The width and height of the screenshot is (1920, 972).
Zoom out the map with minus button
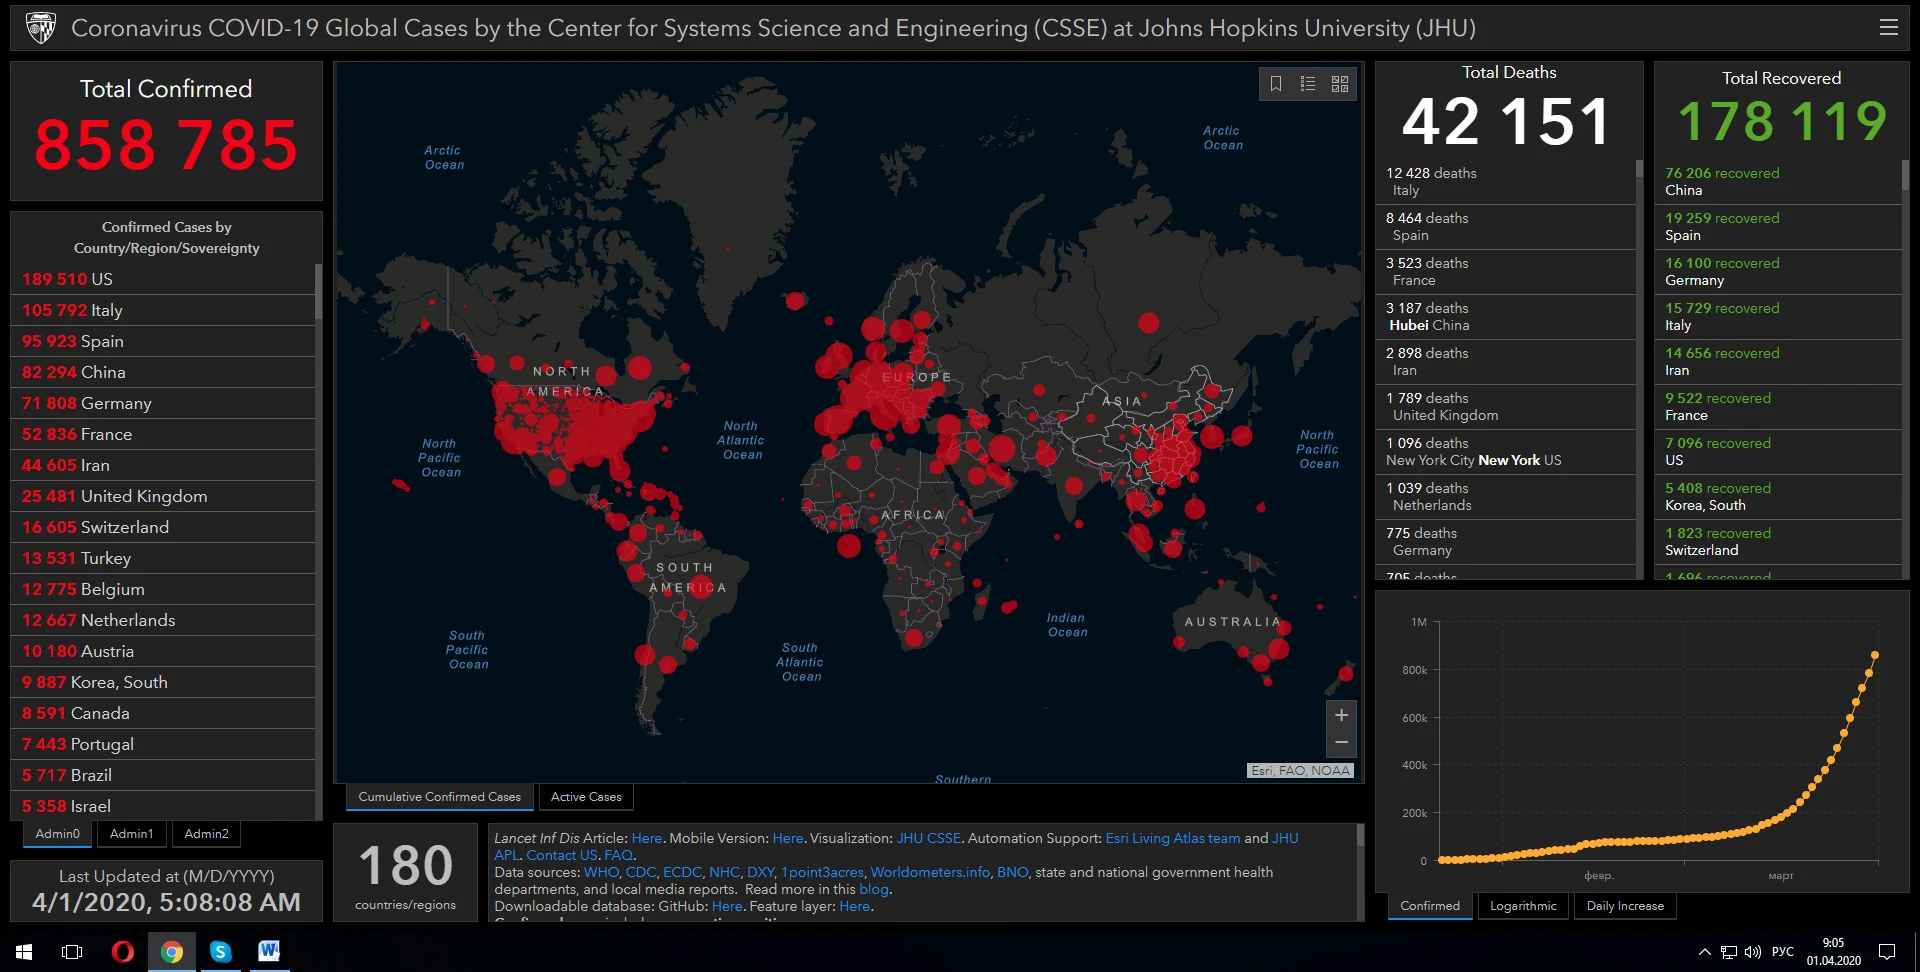(x=1341, y=743)
